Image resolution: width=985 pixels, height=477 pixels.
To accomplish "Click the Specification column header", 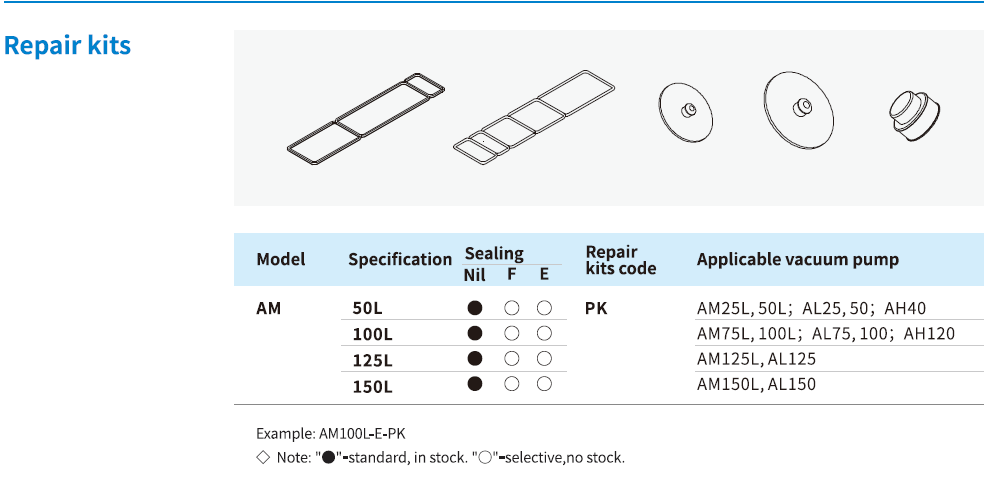I will (400, 259).
